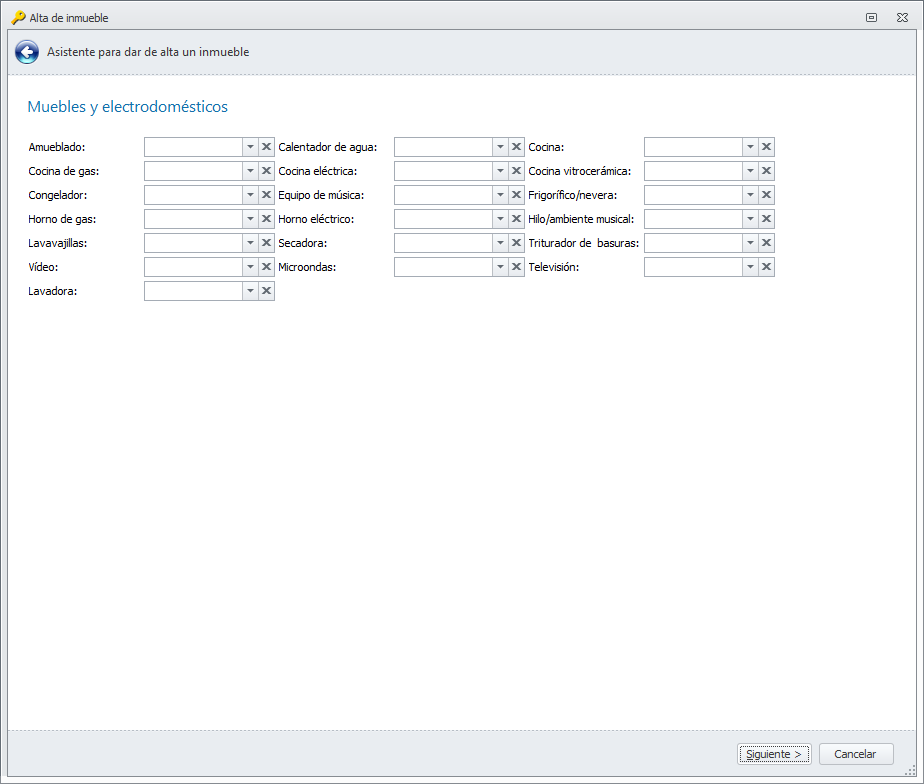
Task: Clear the Televisión field with X
Action: pos(766,267)
